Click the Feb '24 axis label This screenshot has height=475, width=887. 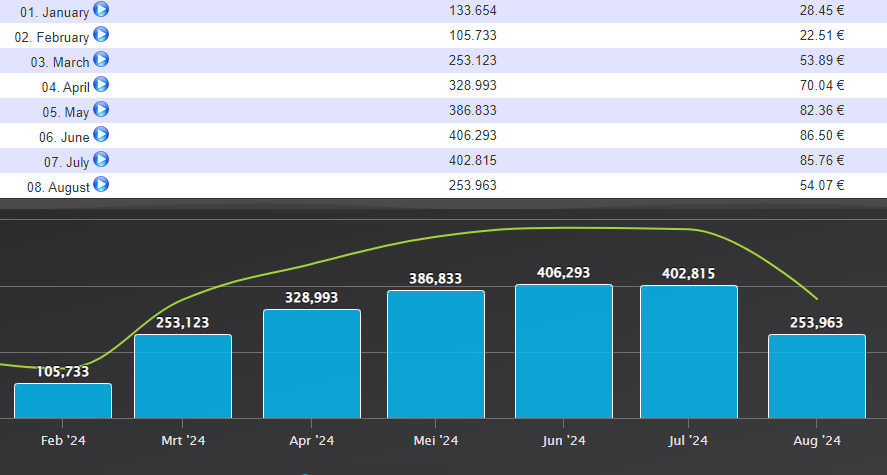(63, 441)
